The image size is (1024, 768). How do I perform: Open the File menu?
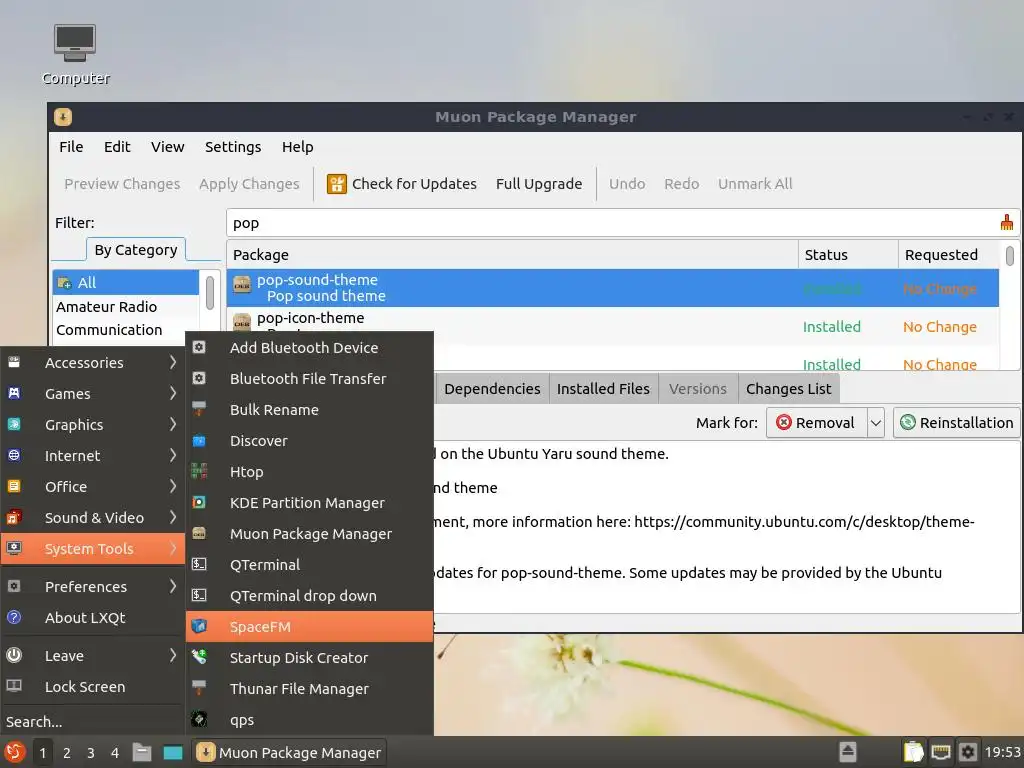(x=71, y=147)
